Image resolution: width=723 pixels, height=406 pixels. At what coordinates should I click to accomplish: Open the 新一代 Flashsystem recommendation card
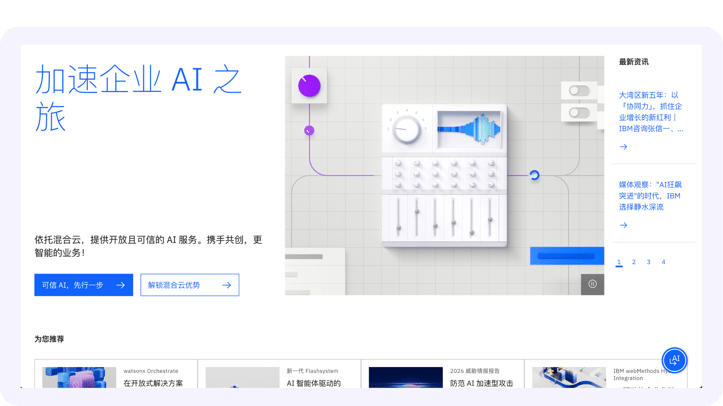pos(279,374)
